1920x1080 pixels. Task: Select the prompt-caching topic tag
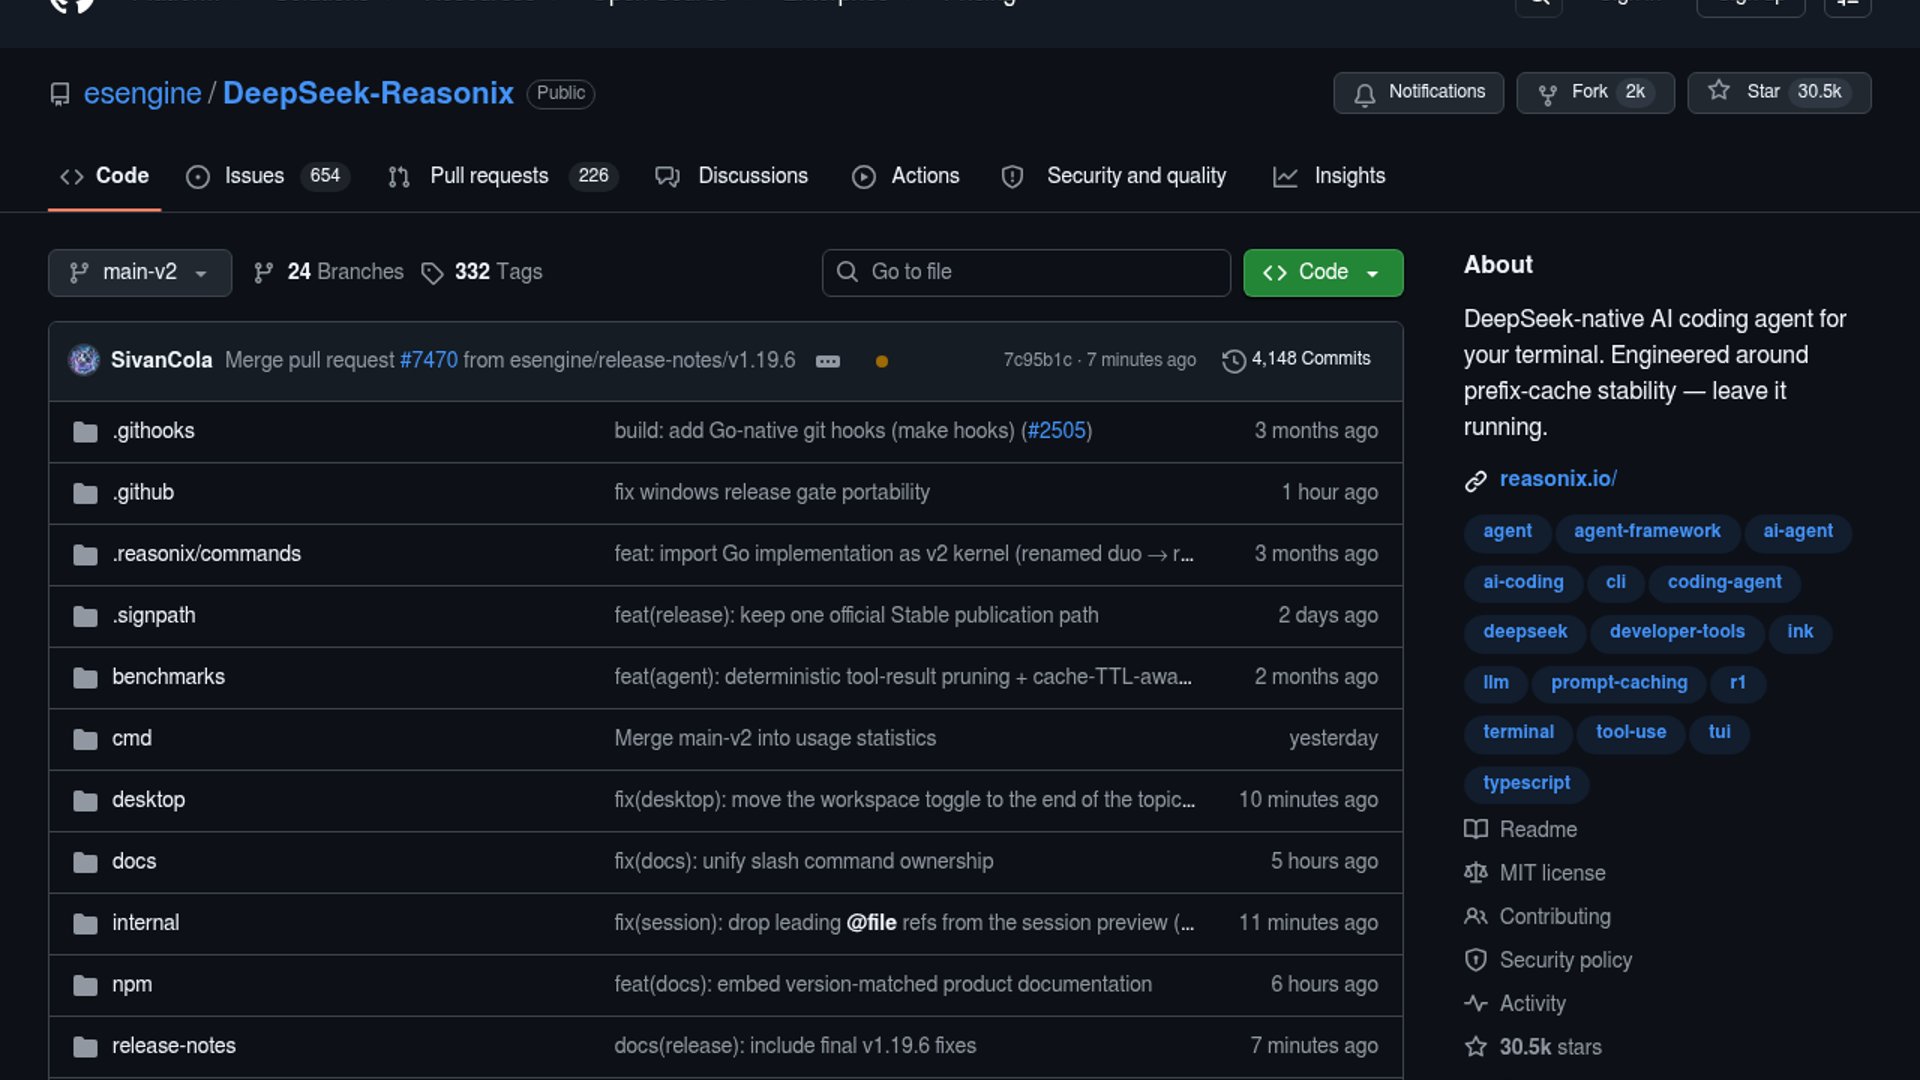[x=1619, y=684]
